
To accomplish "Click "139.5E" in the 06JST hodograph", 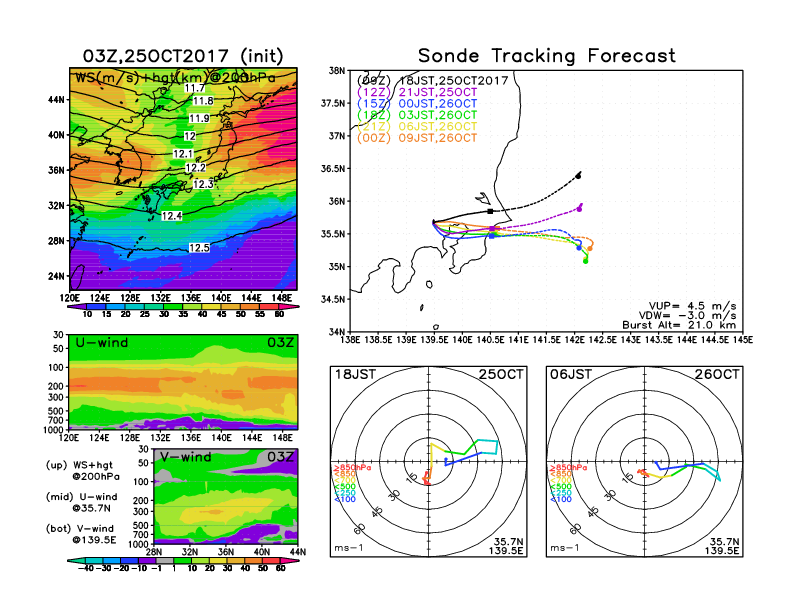I will [722, 550].
